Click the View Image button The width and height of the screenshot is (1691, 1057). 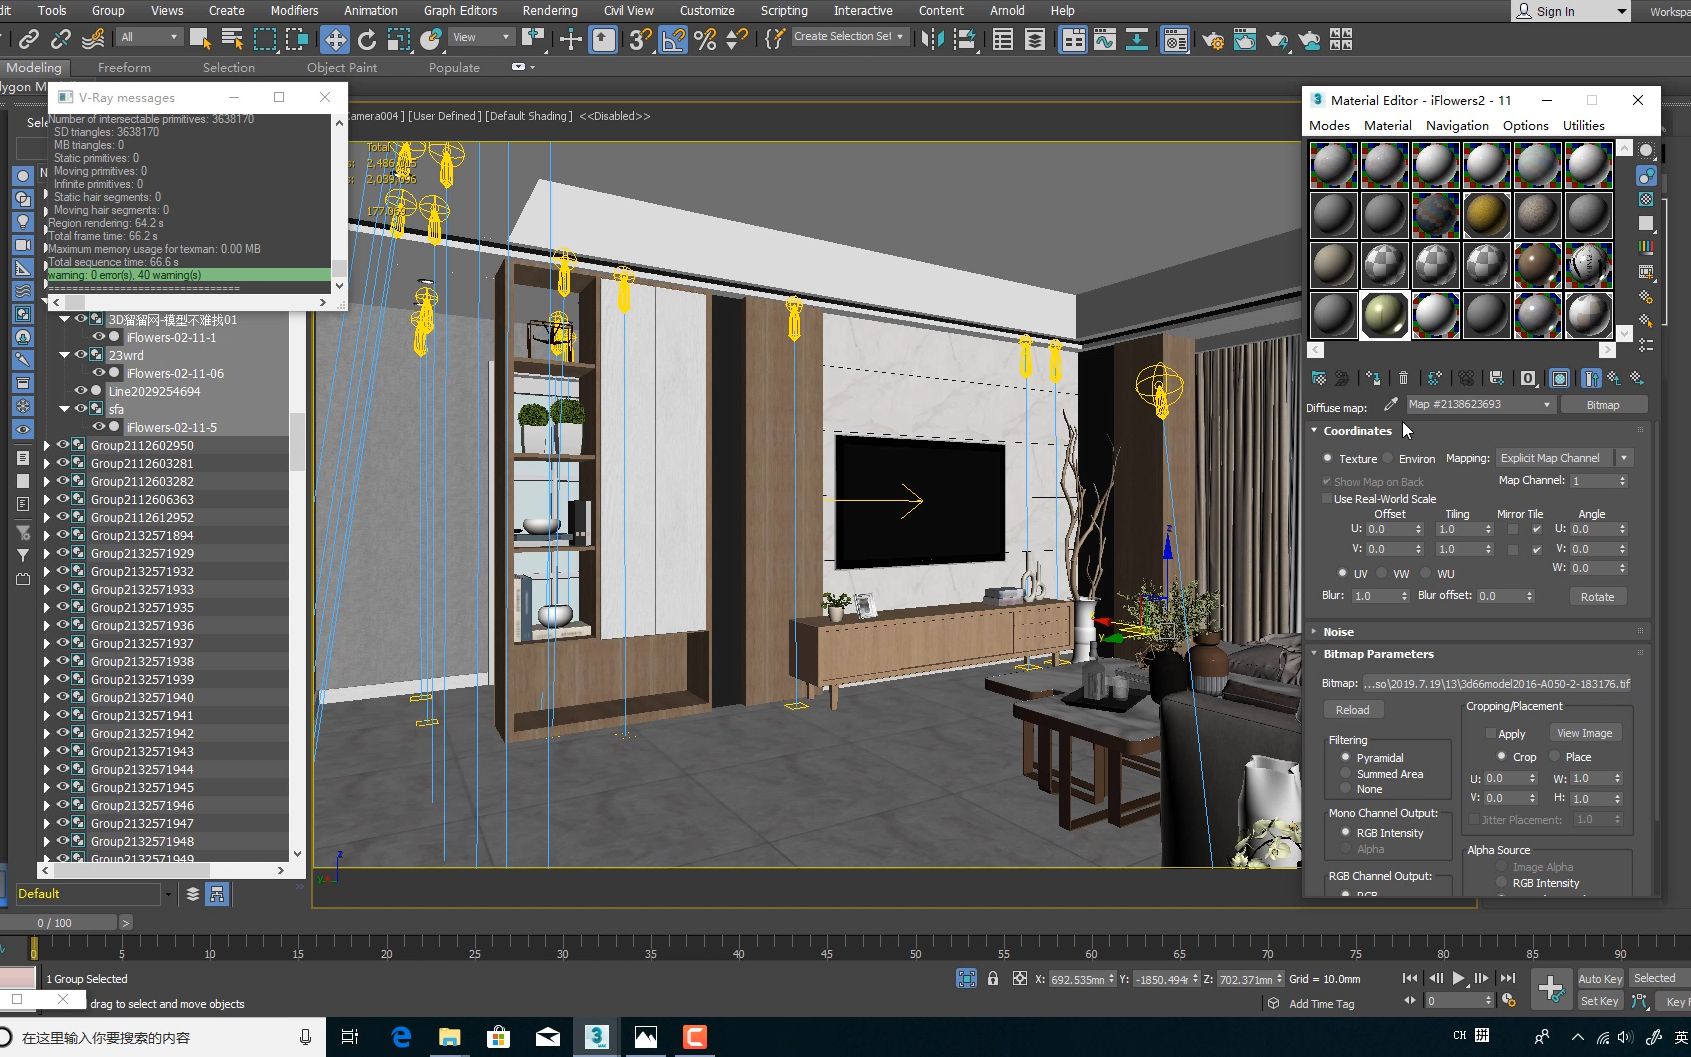1584,733
